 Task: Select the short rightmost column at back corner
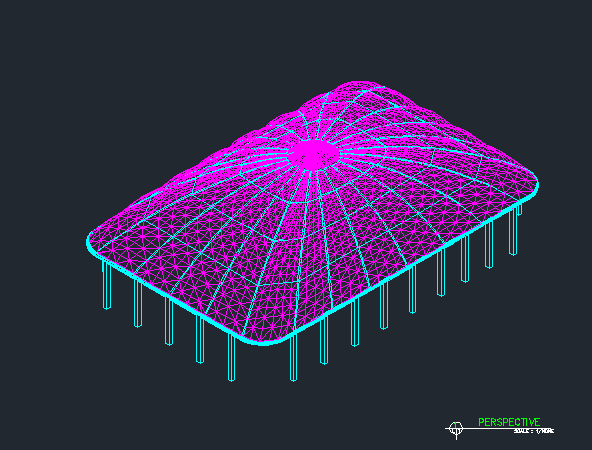pyautogui.click(x=519, y=210)
